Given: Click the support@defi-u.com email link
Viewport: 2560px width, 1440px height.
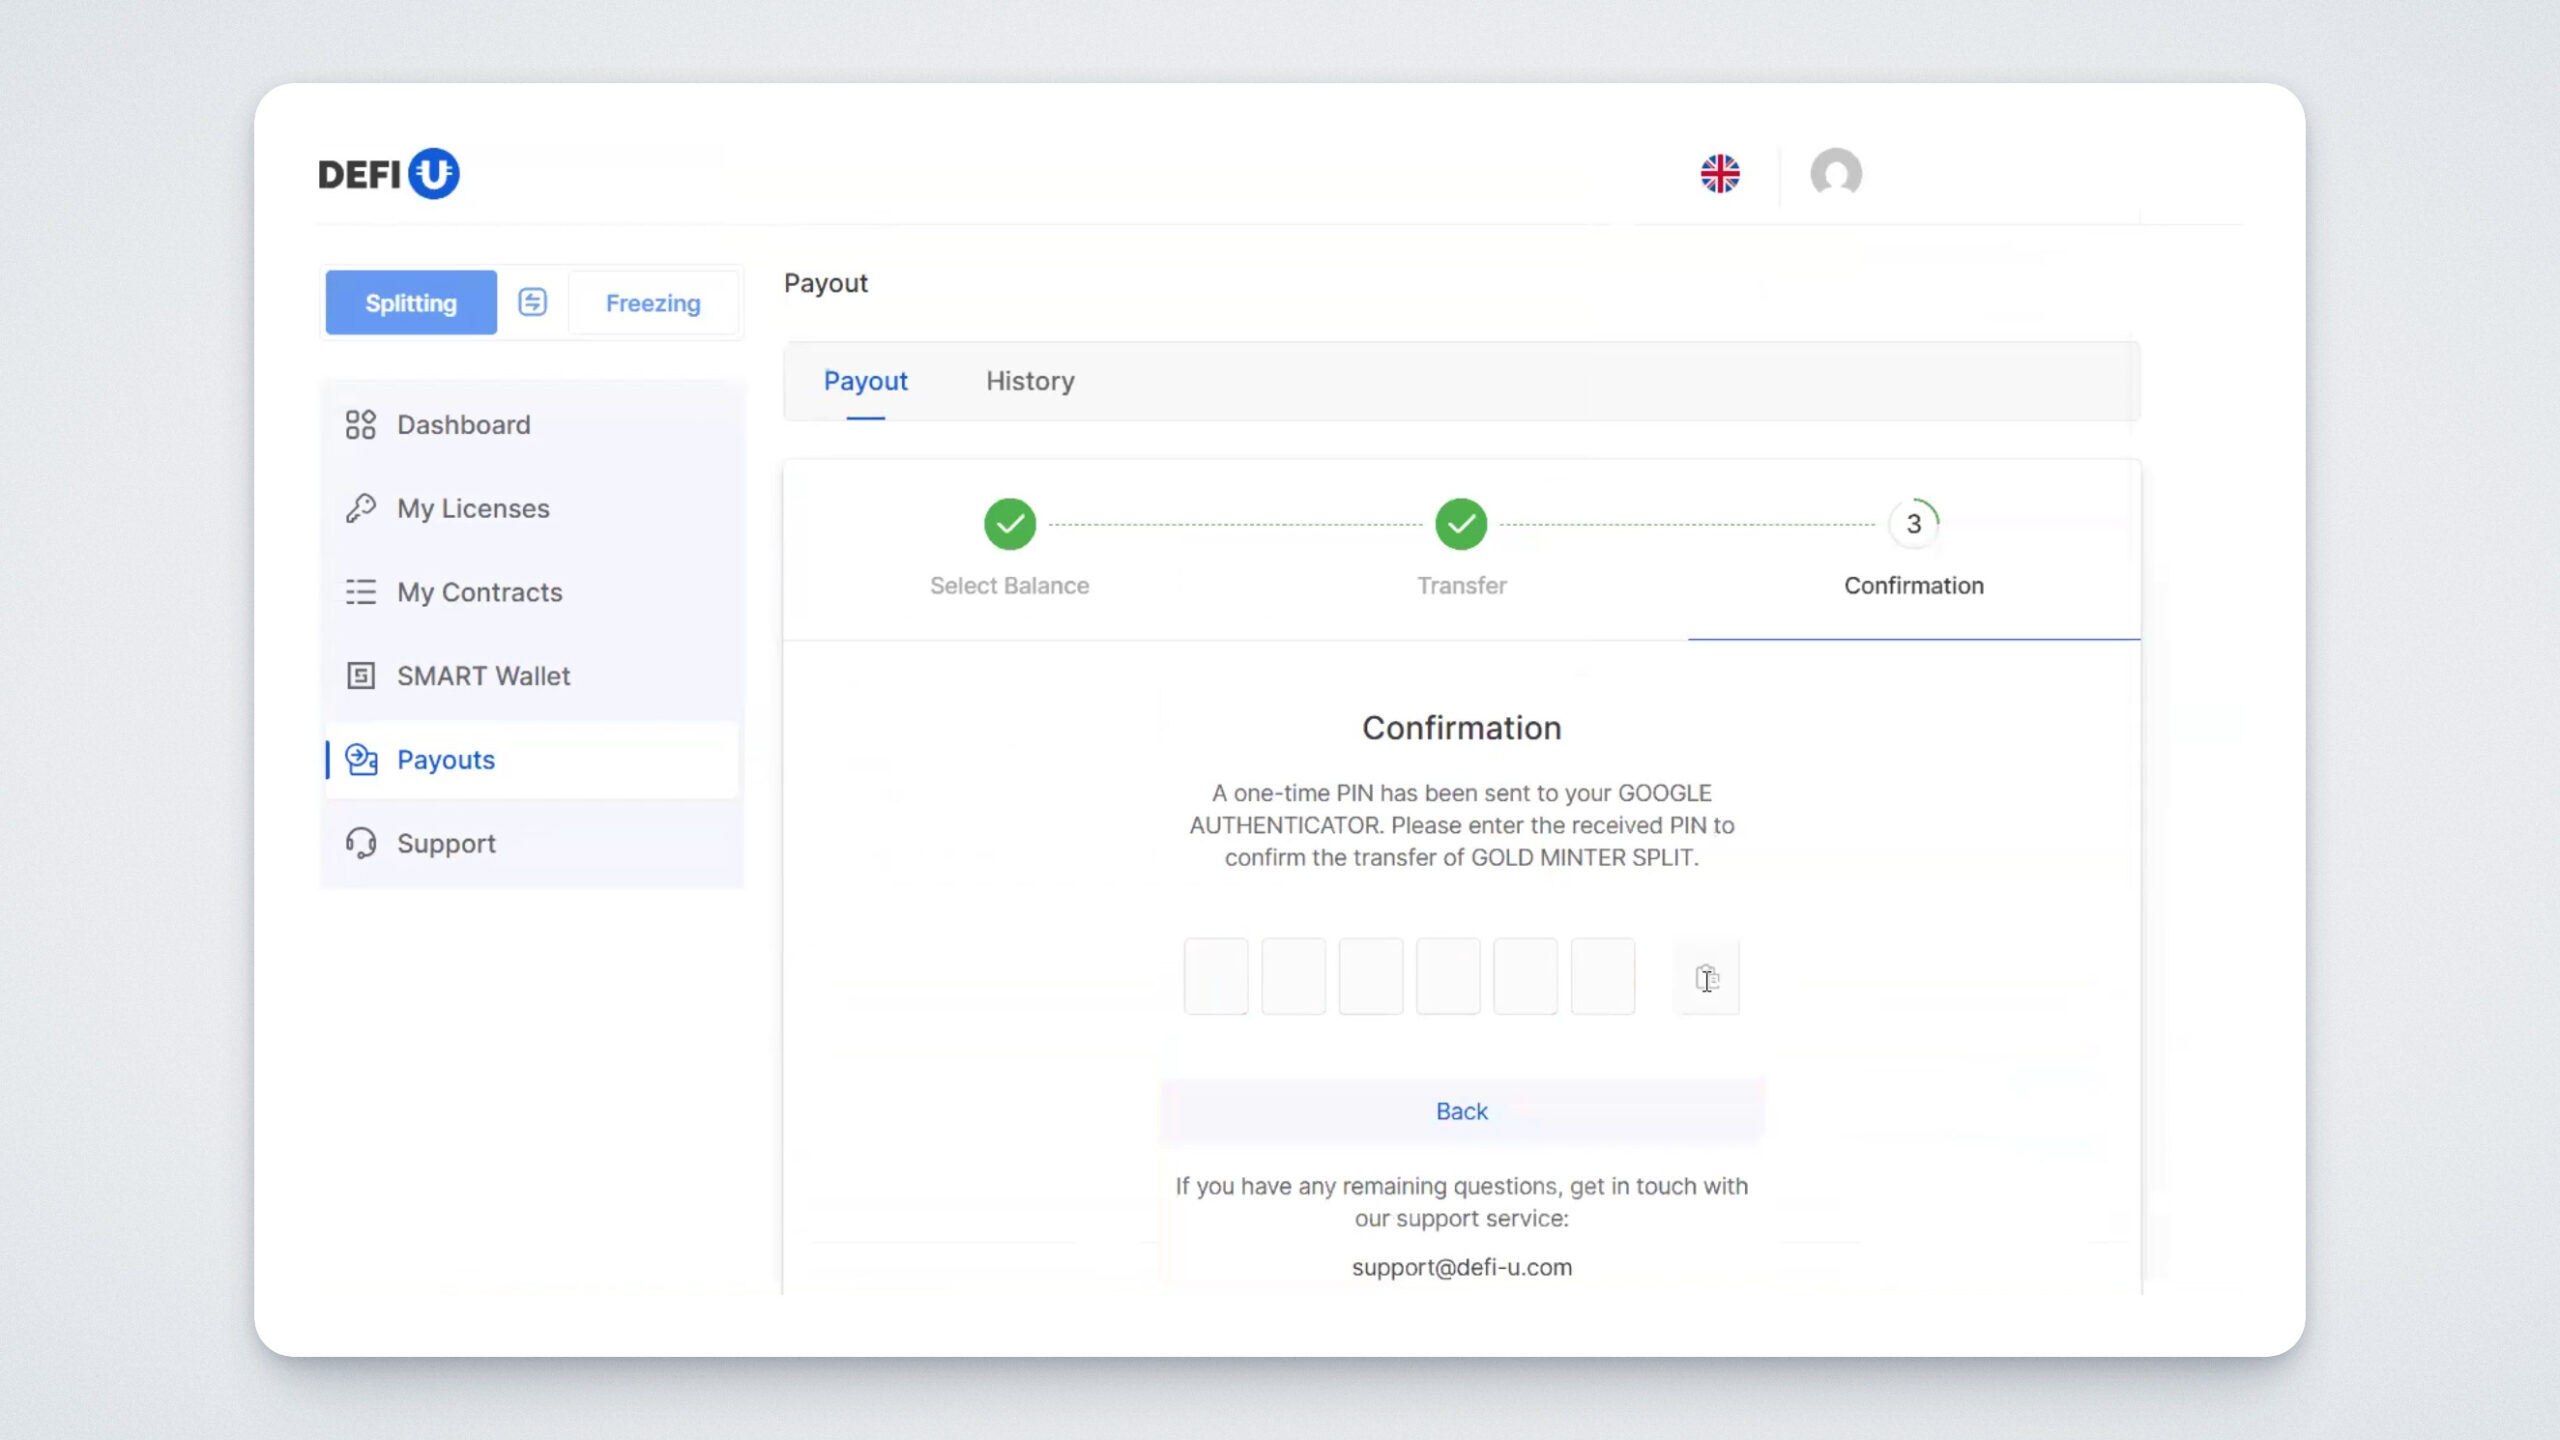Looking at the screenshot, I should click(1461, 1267).
